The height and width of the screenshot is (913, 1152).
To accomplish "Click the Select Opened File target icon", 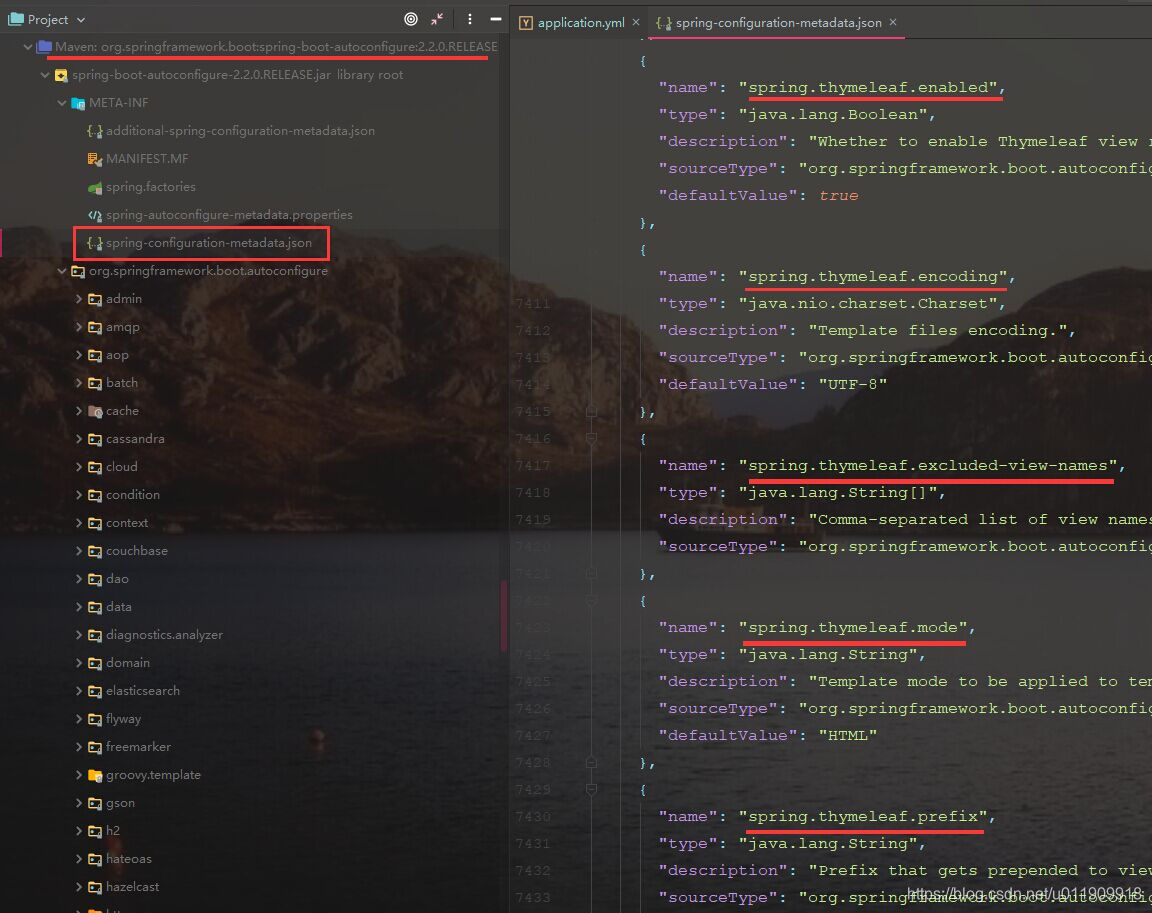I will [411, 19].
